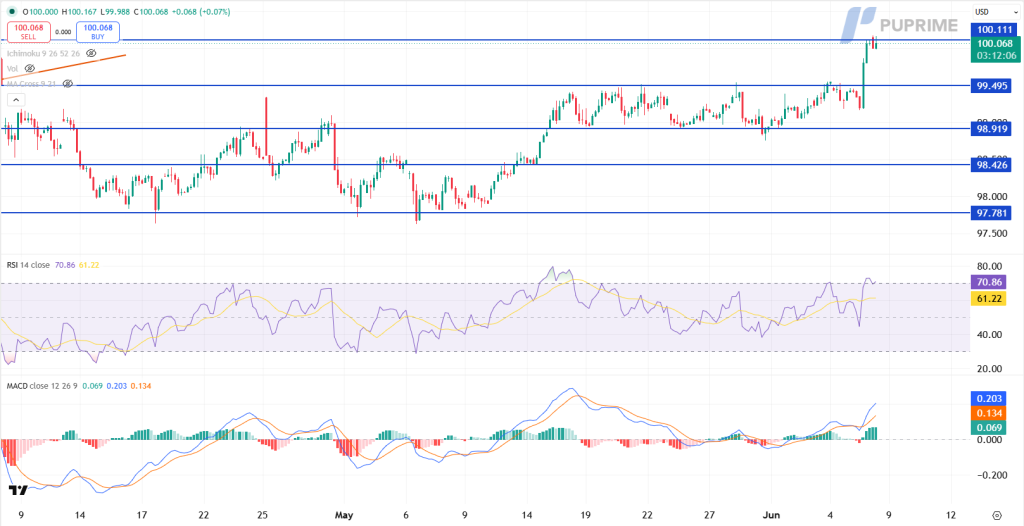1024x526 pixels.
Task: Select the Ichimoku 9 26 52 26 legend
Action: coord(44,52)
